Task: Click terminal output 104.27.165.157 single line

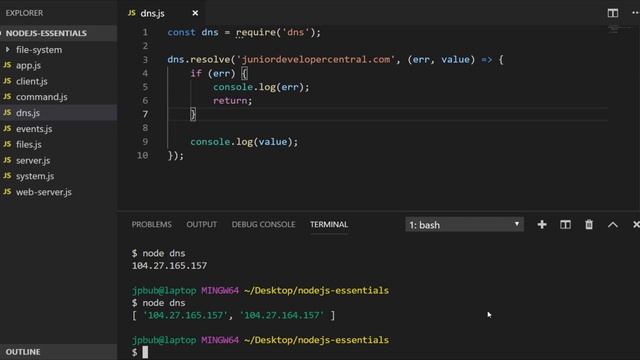Action: [169, 266]
